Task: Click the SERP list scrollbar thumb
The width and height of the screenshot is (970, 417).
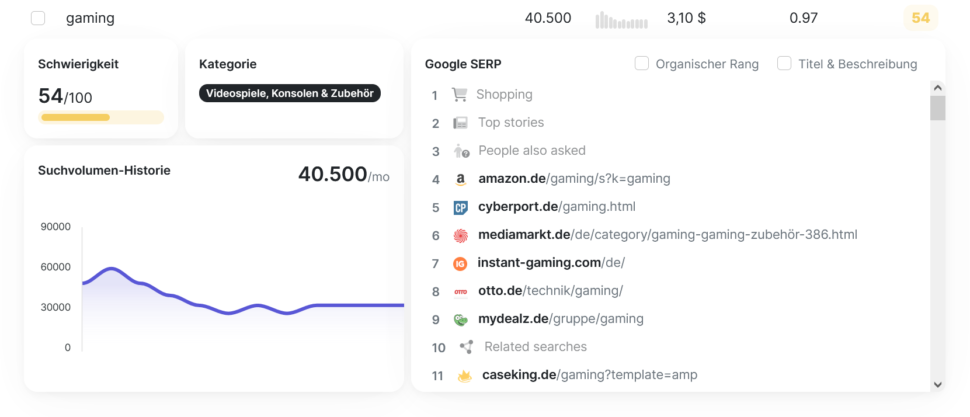Action: [x=938, y=108]
